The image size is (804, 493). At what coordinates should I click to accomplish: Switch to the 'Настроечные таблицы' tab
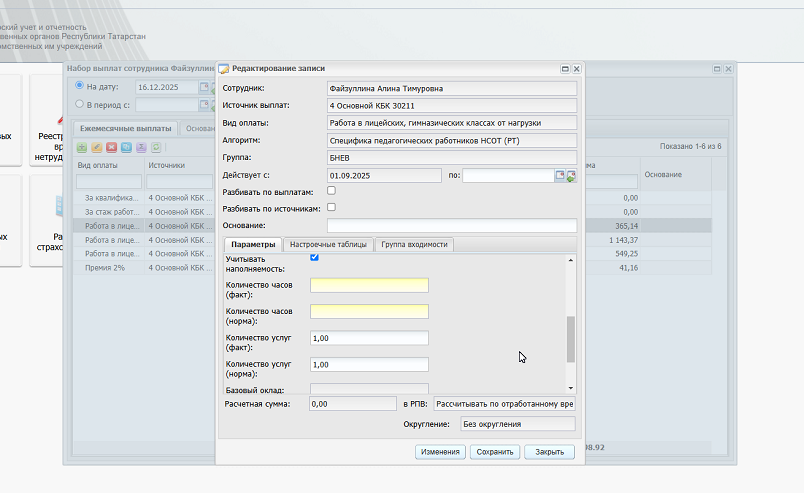coord(328,245)
